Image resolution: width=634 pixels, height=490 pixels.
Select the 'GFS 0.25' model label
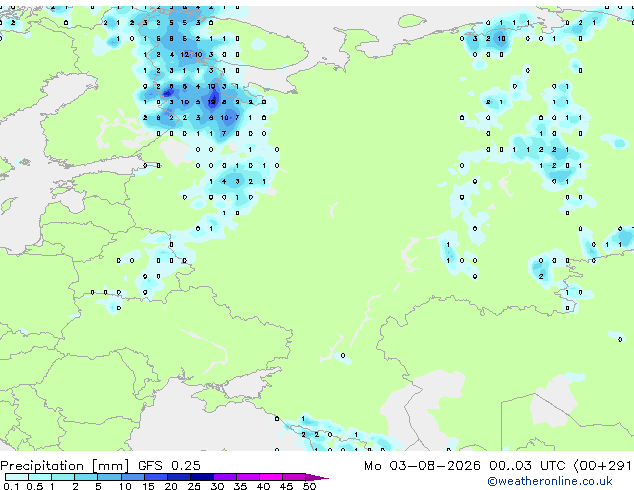(169, 466)
